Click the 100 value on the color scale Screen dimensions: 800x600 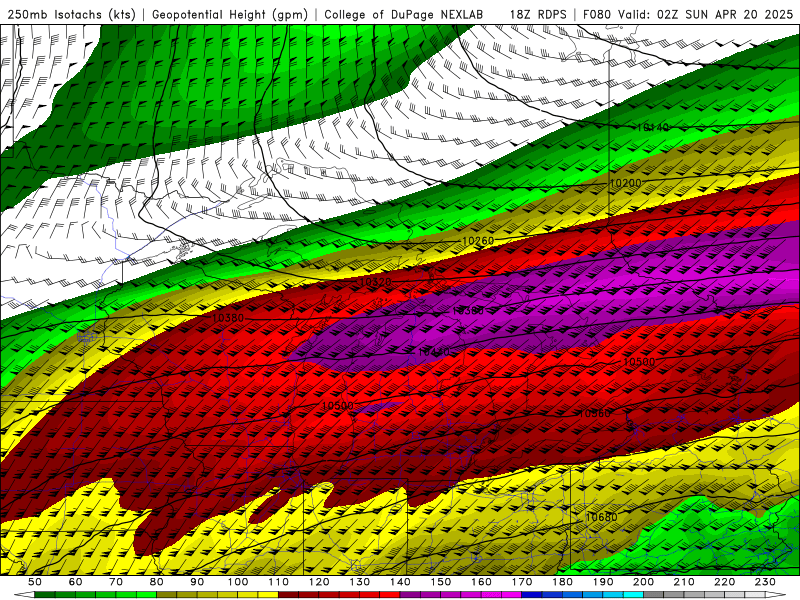[238, 582]
